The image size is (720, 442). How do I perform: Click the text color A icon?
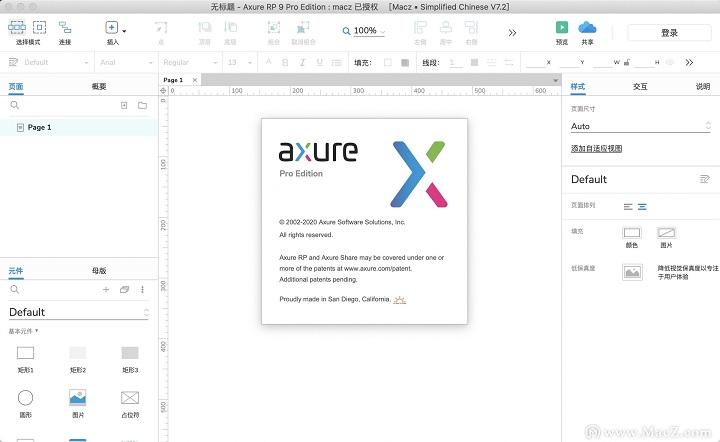(269, 62)
